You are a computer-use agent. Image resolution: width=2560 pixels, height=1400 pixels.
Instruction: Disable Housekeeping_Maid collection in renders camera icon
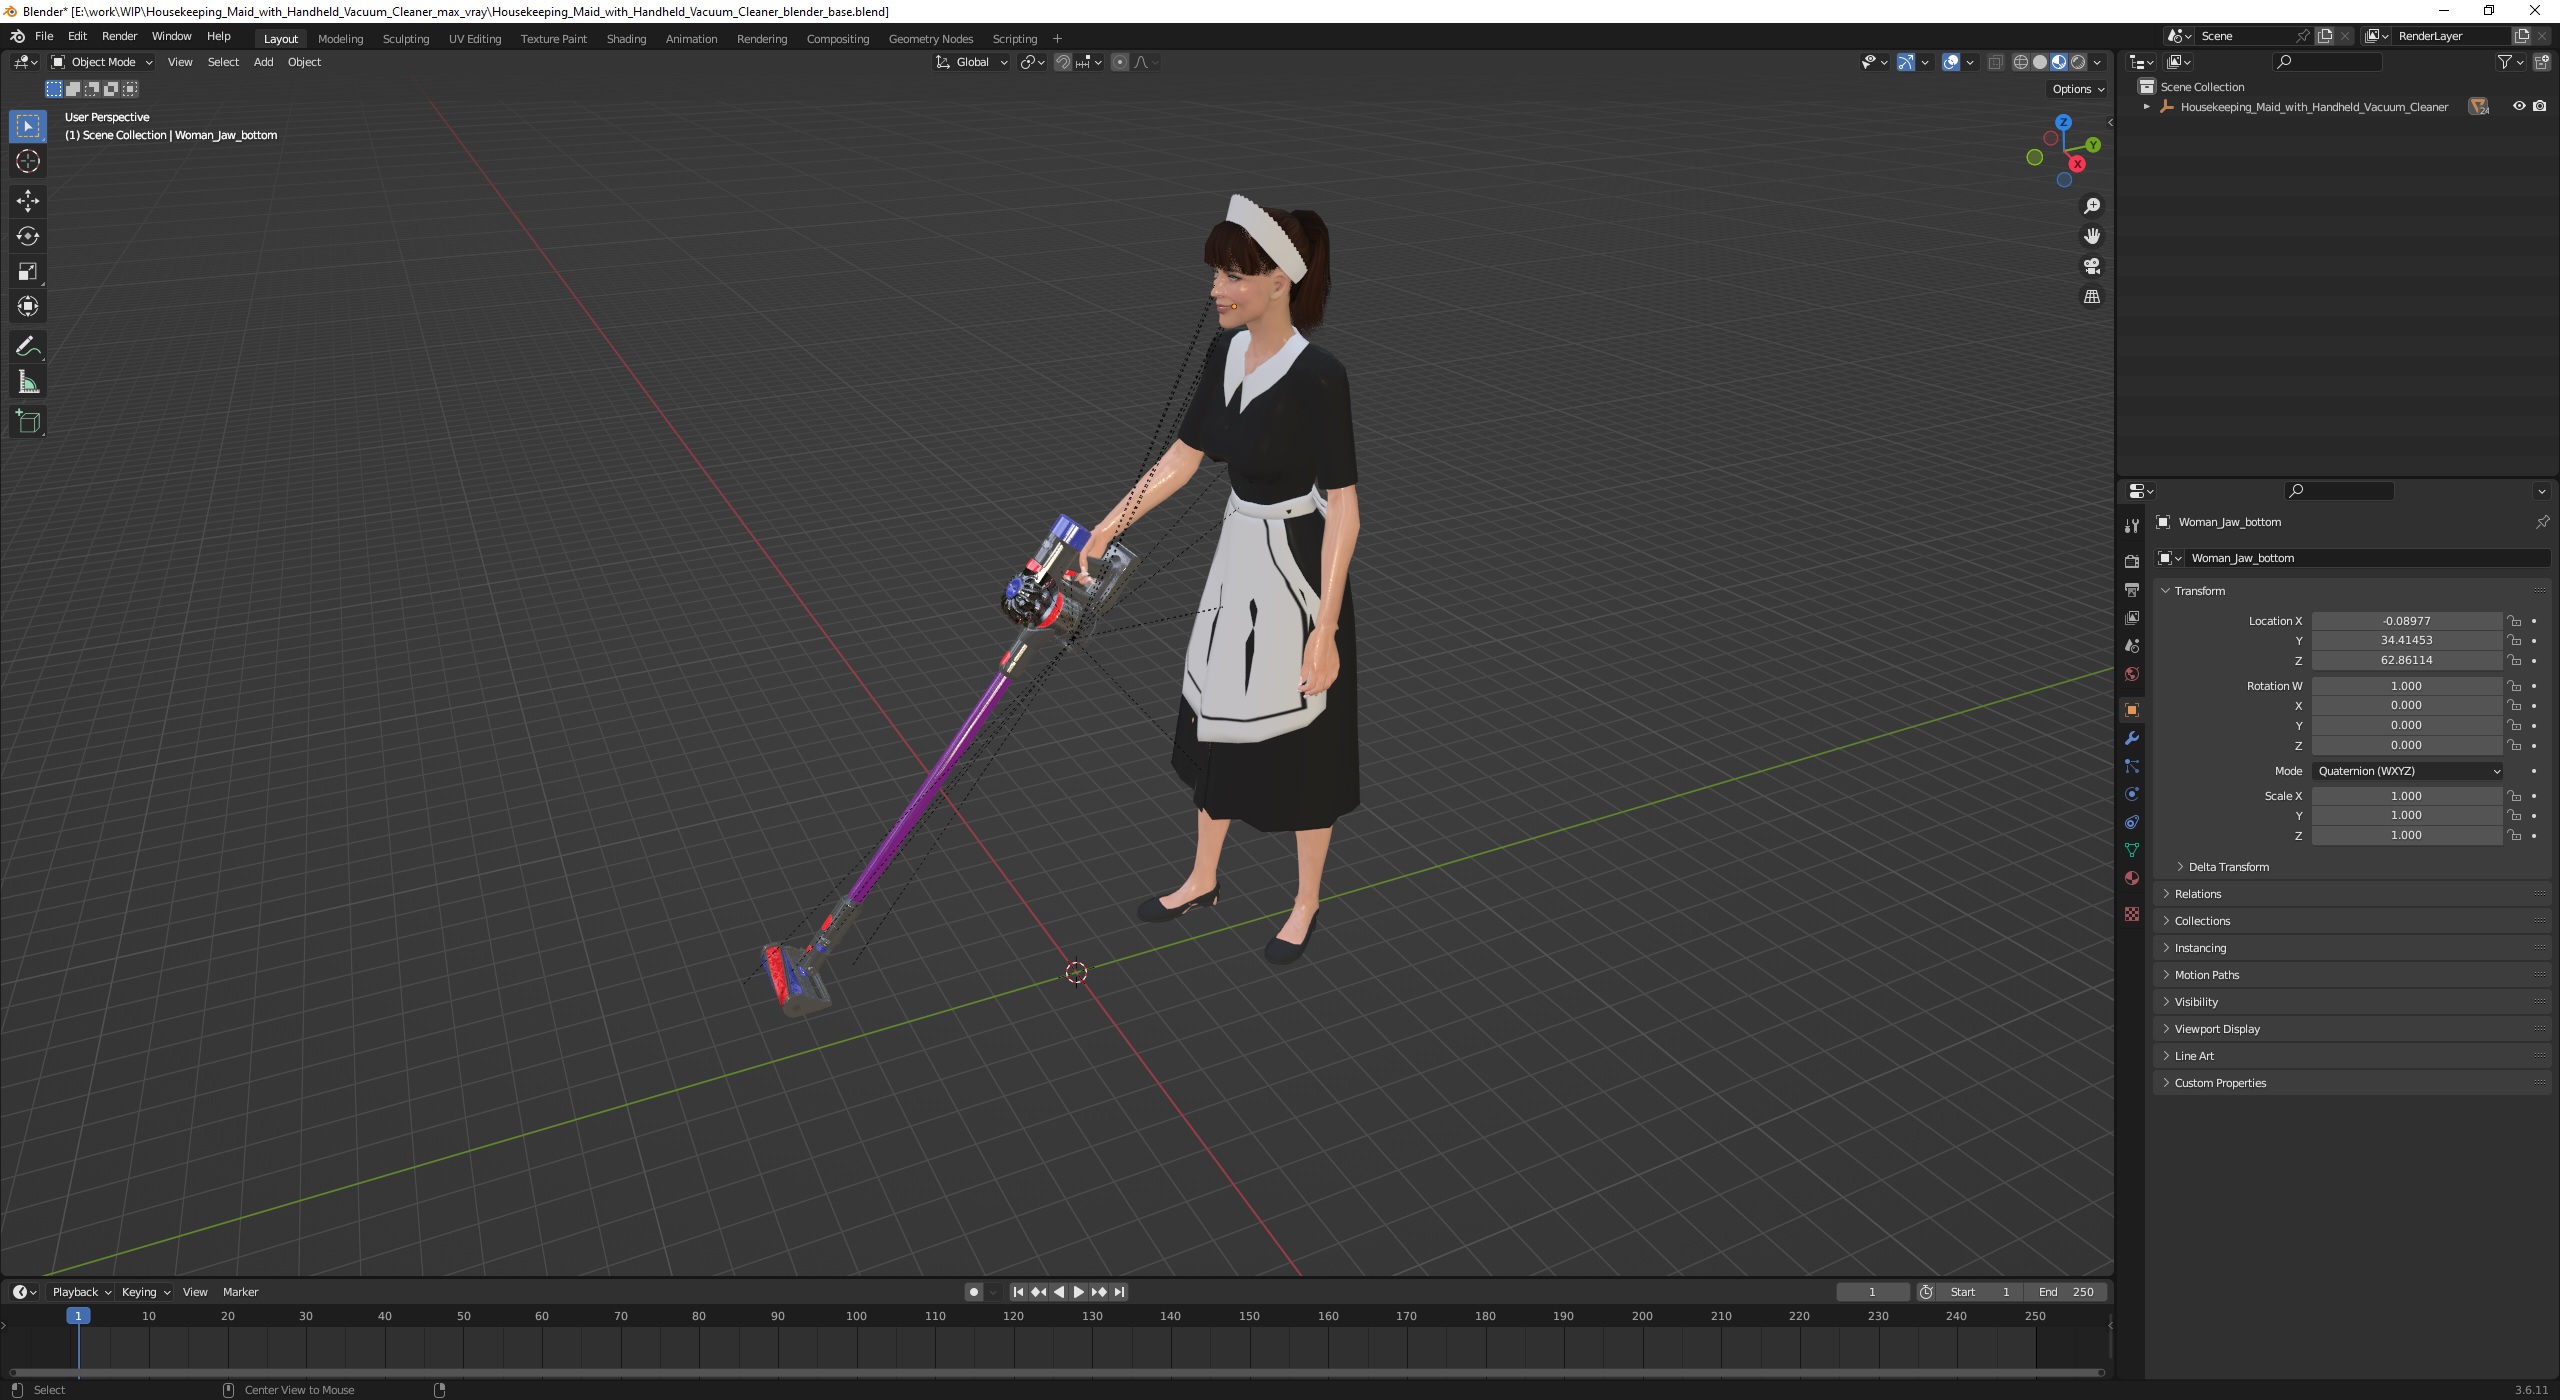2540,106
